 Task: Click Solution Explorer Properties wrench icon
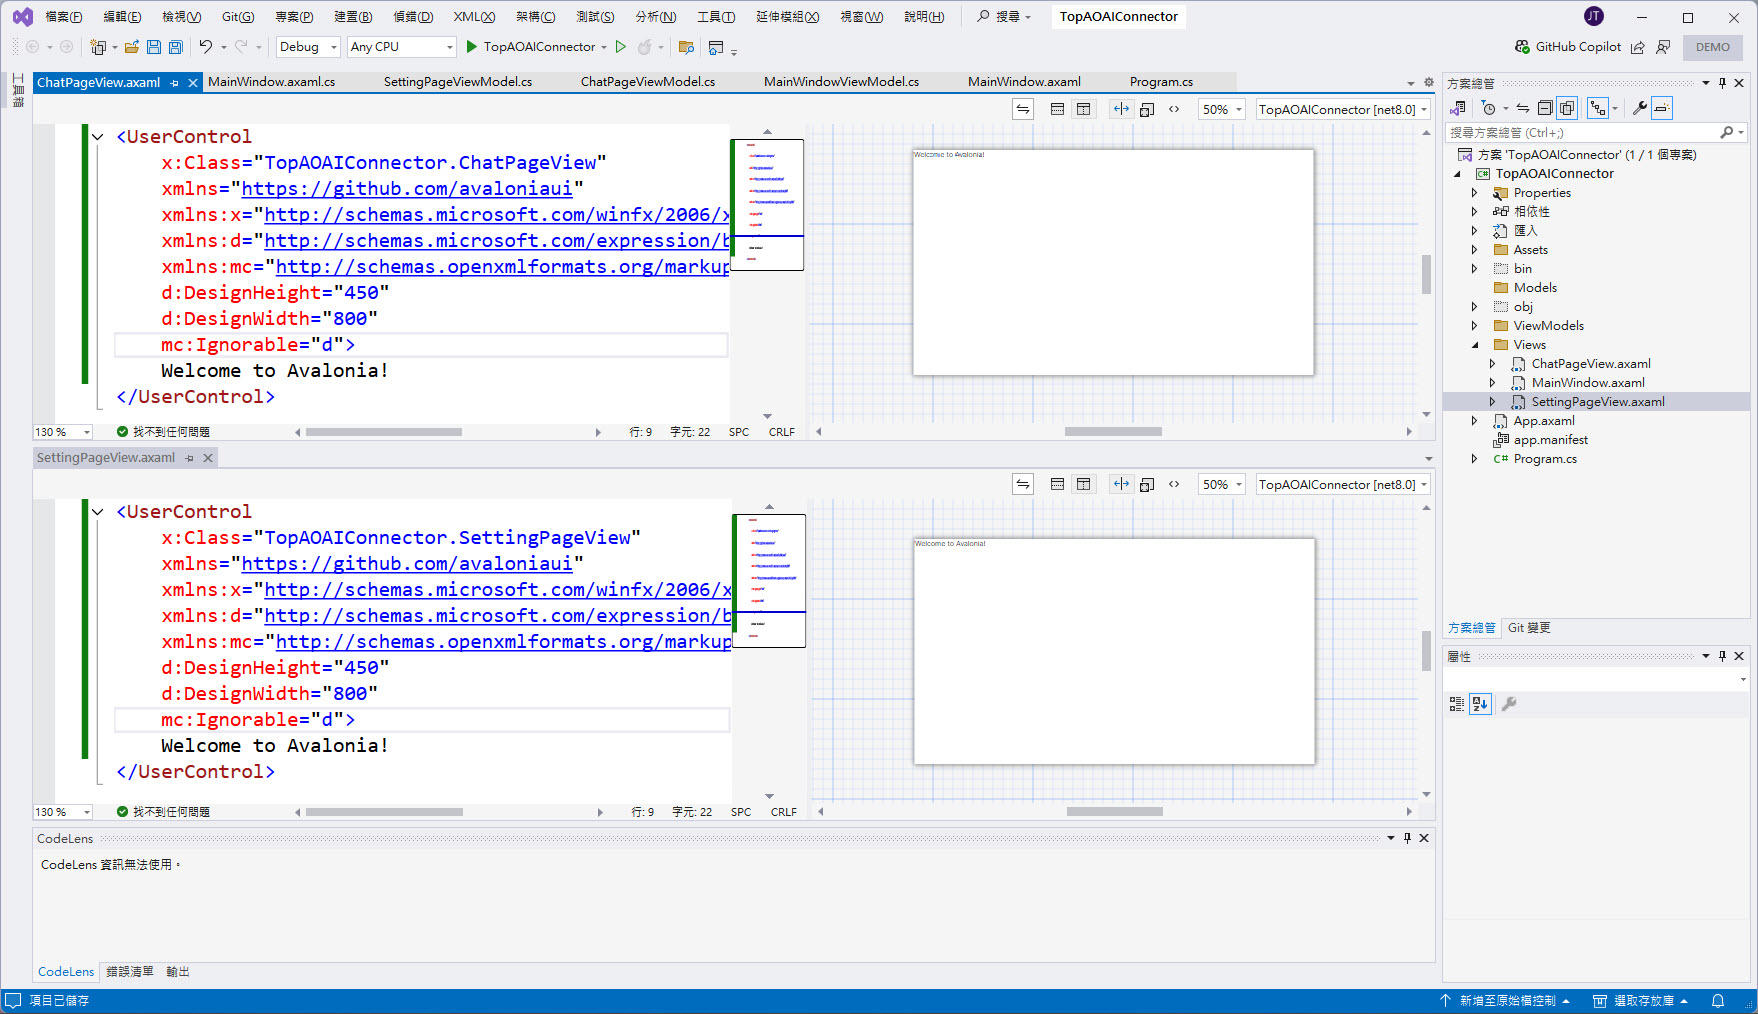(1639, 108)
